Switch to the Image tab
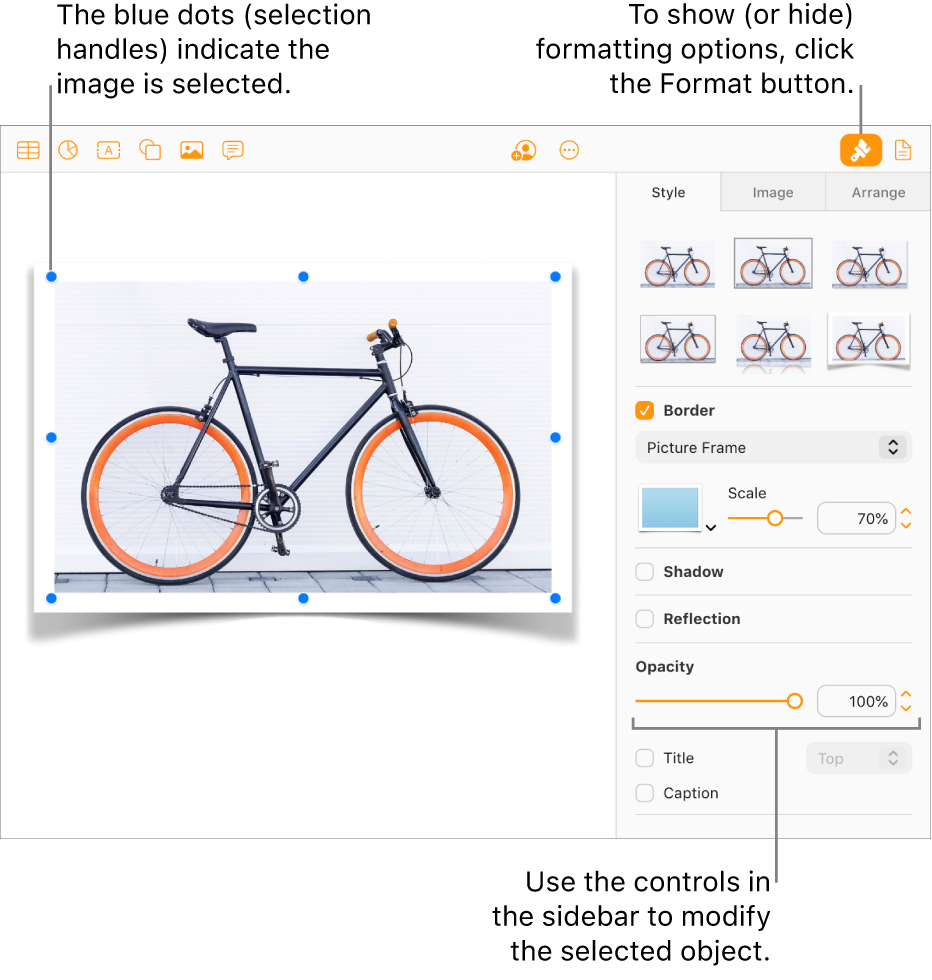 (x=772, y=192)
